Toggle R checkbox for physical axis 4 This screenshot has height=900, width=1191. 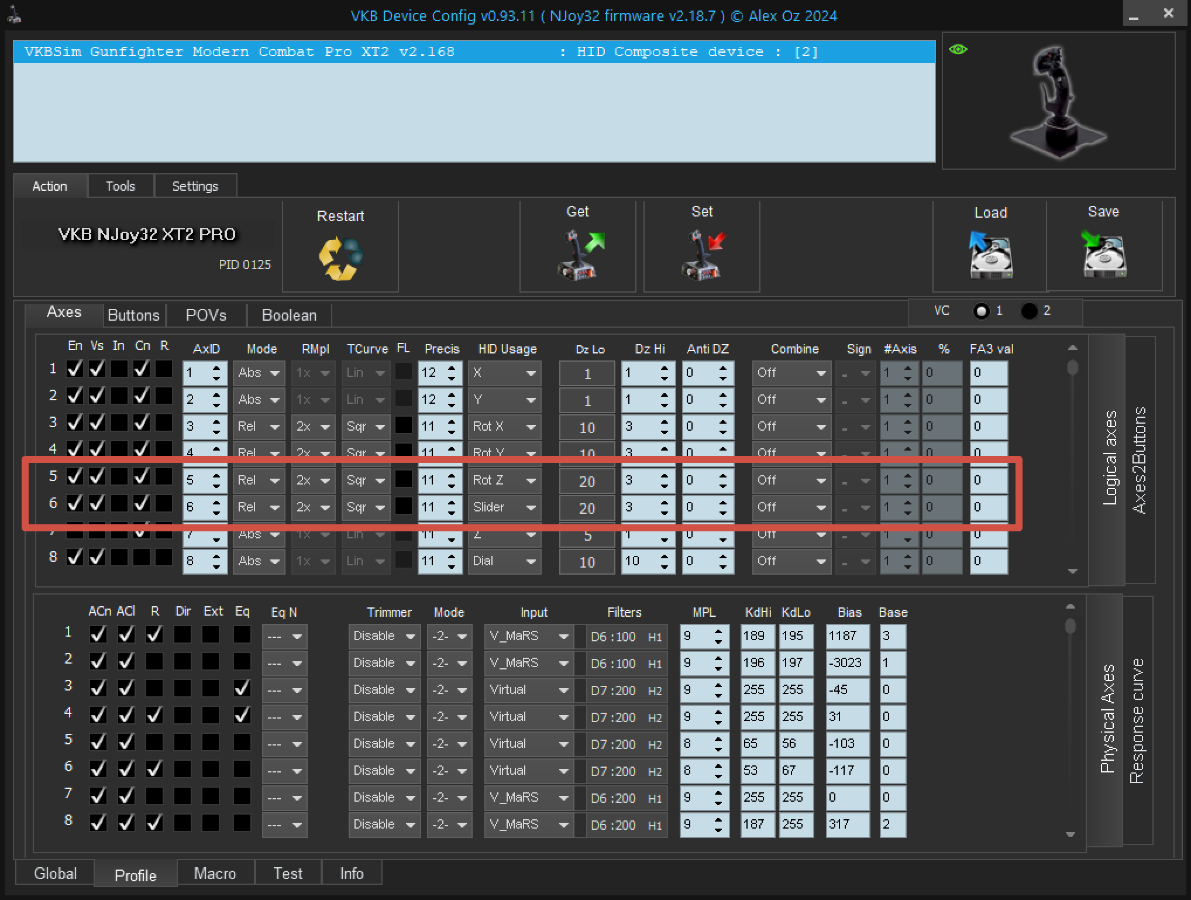coord(154,715)
